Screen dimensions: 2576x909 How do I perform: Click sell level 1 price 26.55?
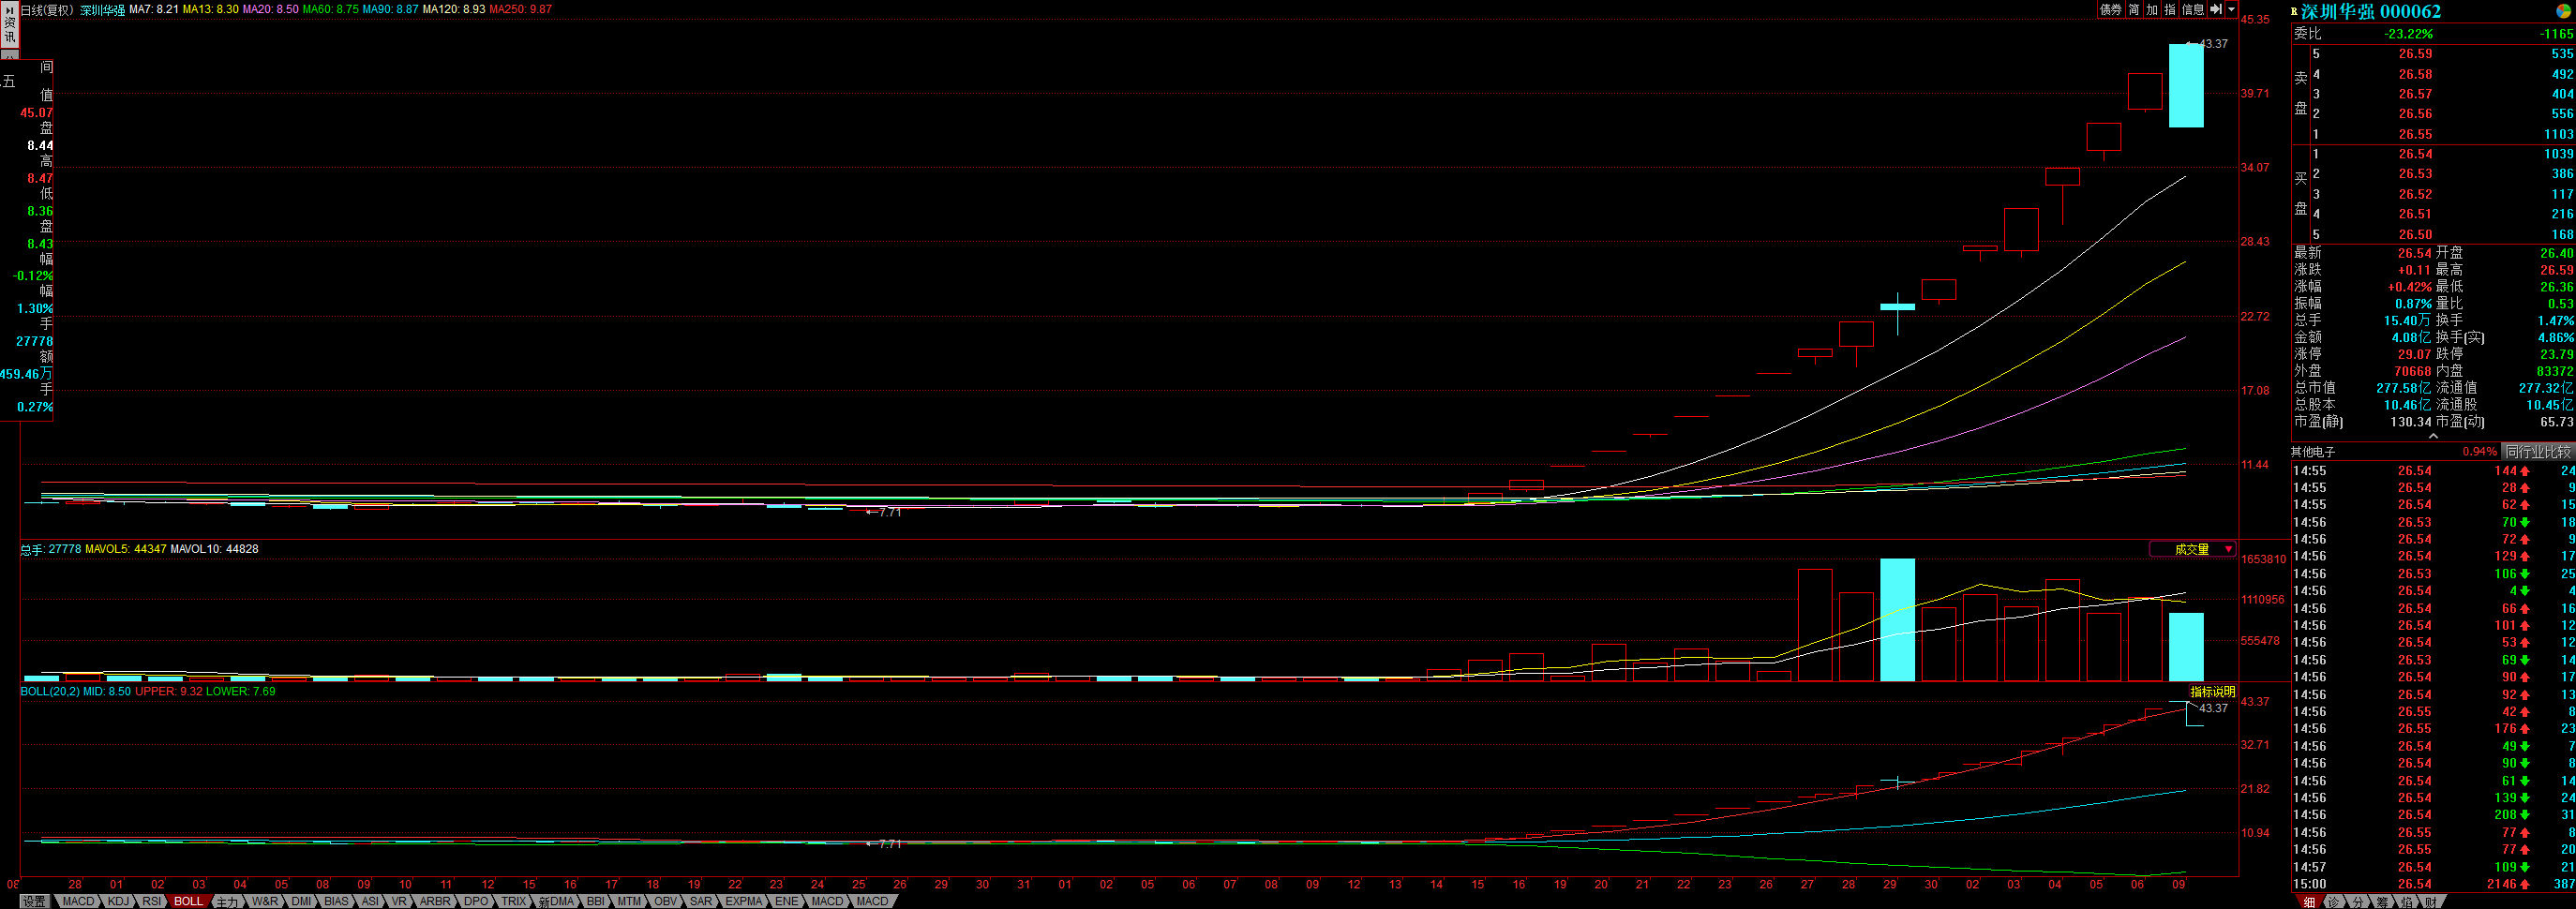click(2415, 134)
